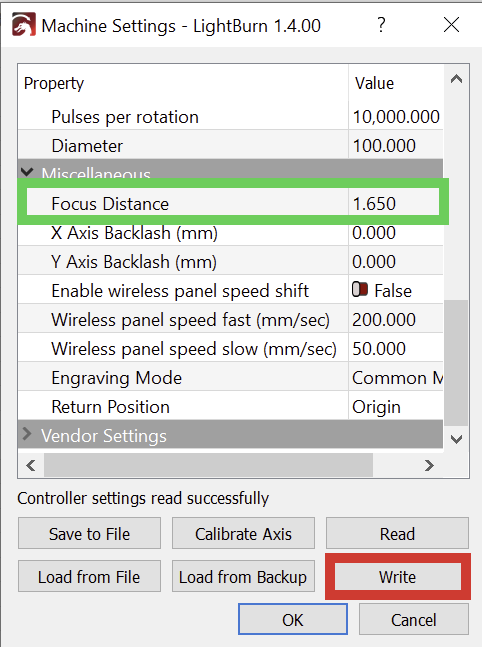482x647 pixels.
Task: Select the Return Position row label
Action: point(110,406)
